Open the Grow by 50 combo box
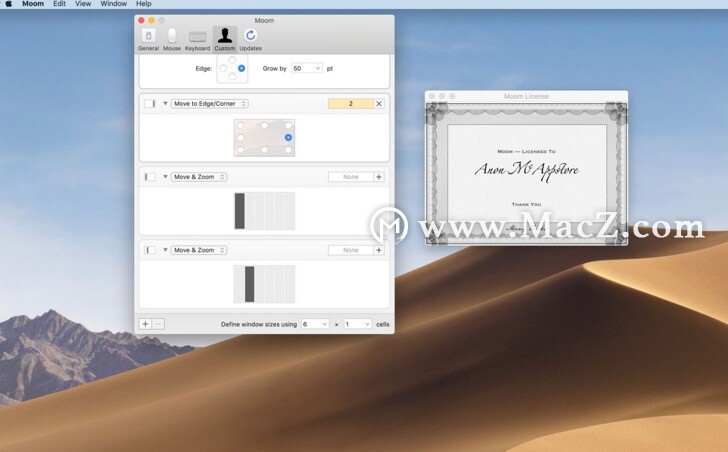The width and height of the screenshot is (728, 452). [306, 68]
